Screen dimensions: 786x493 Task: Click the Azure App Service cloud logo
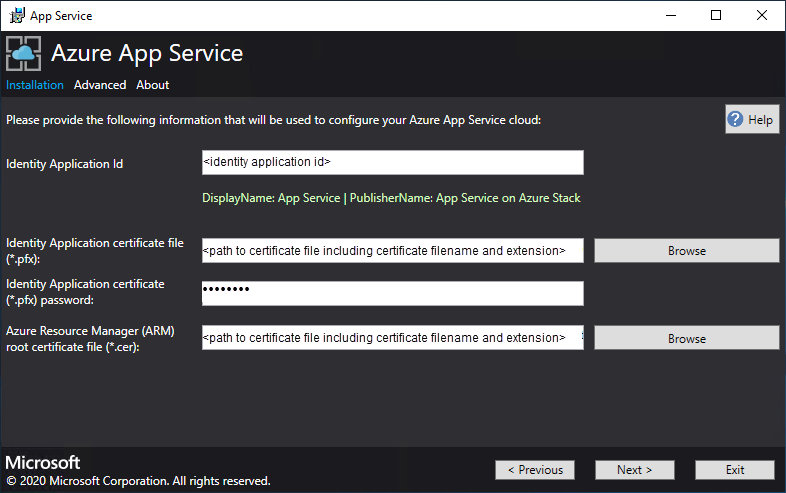[x=24, y=54]
